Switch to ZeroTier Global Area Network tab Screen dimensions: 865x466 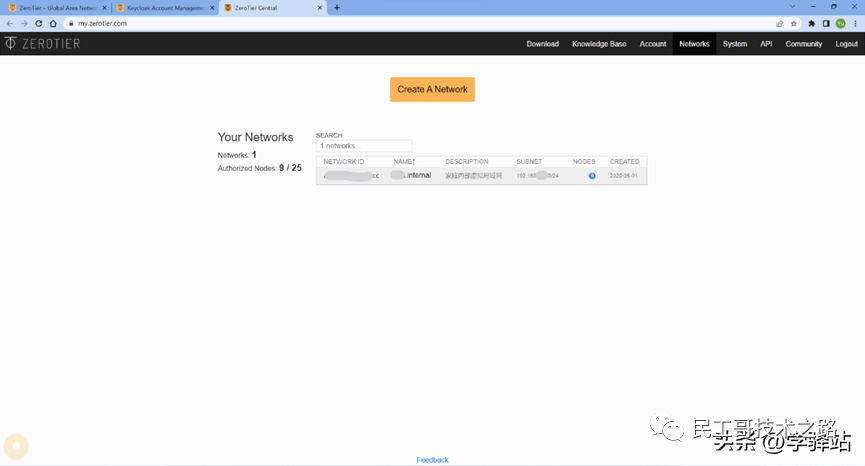(x=57, y=8)
